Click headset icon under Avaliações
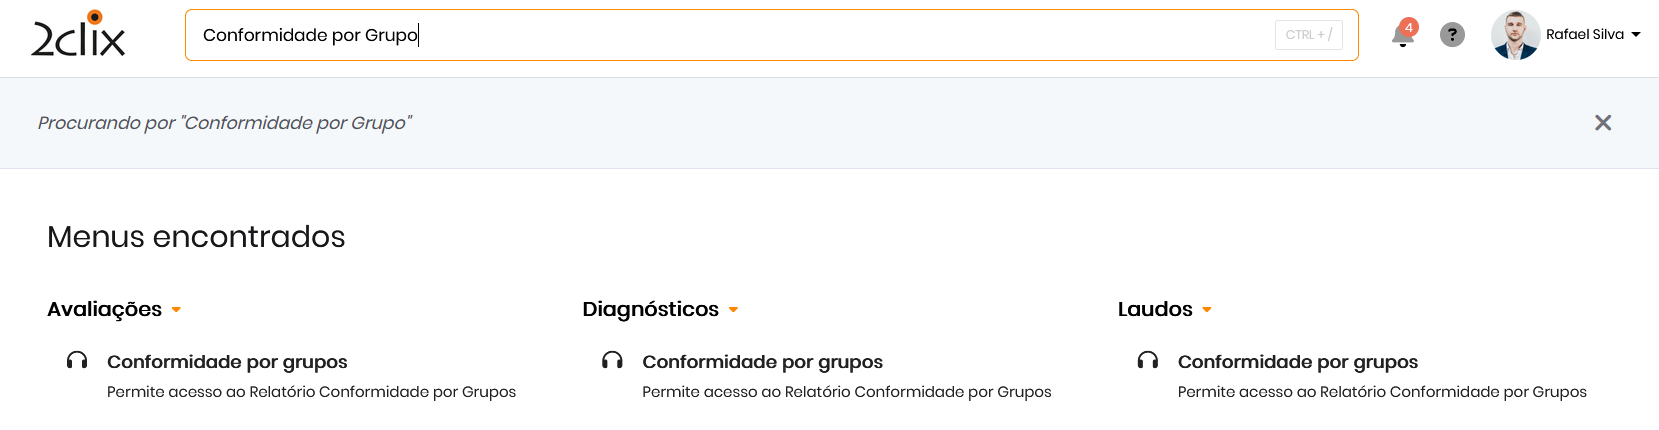1659x430 pixels. [x=77, y=361]
